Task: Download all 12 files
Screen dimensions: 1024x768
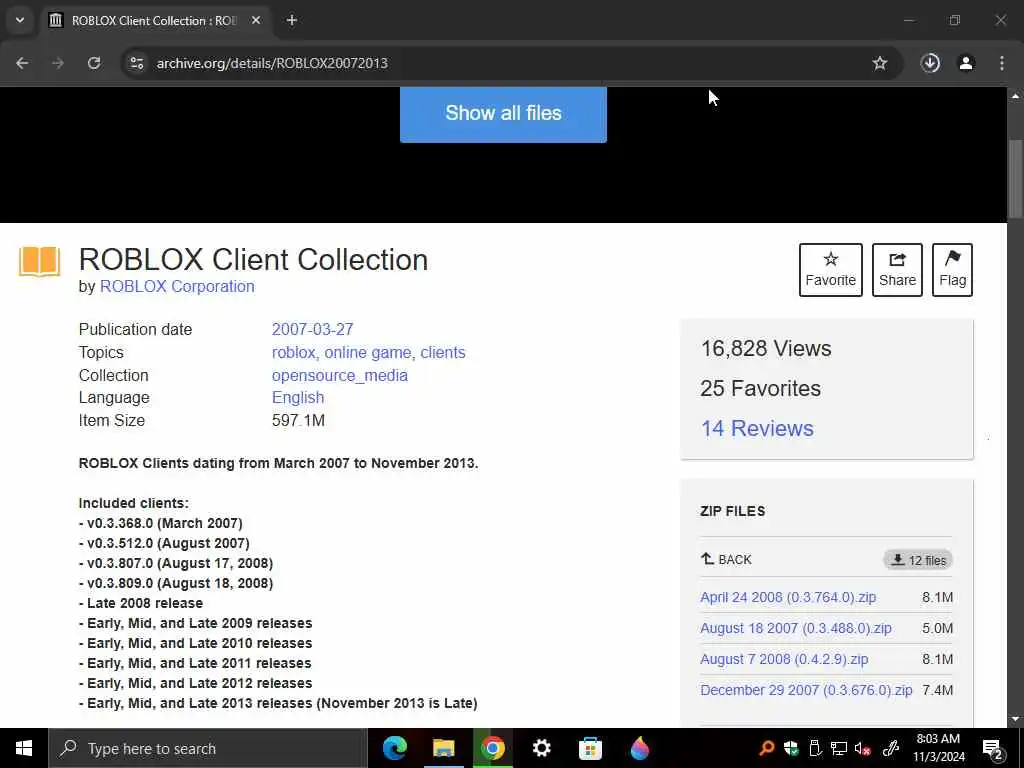Action: 918,560
